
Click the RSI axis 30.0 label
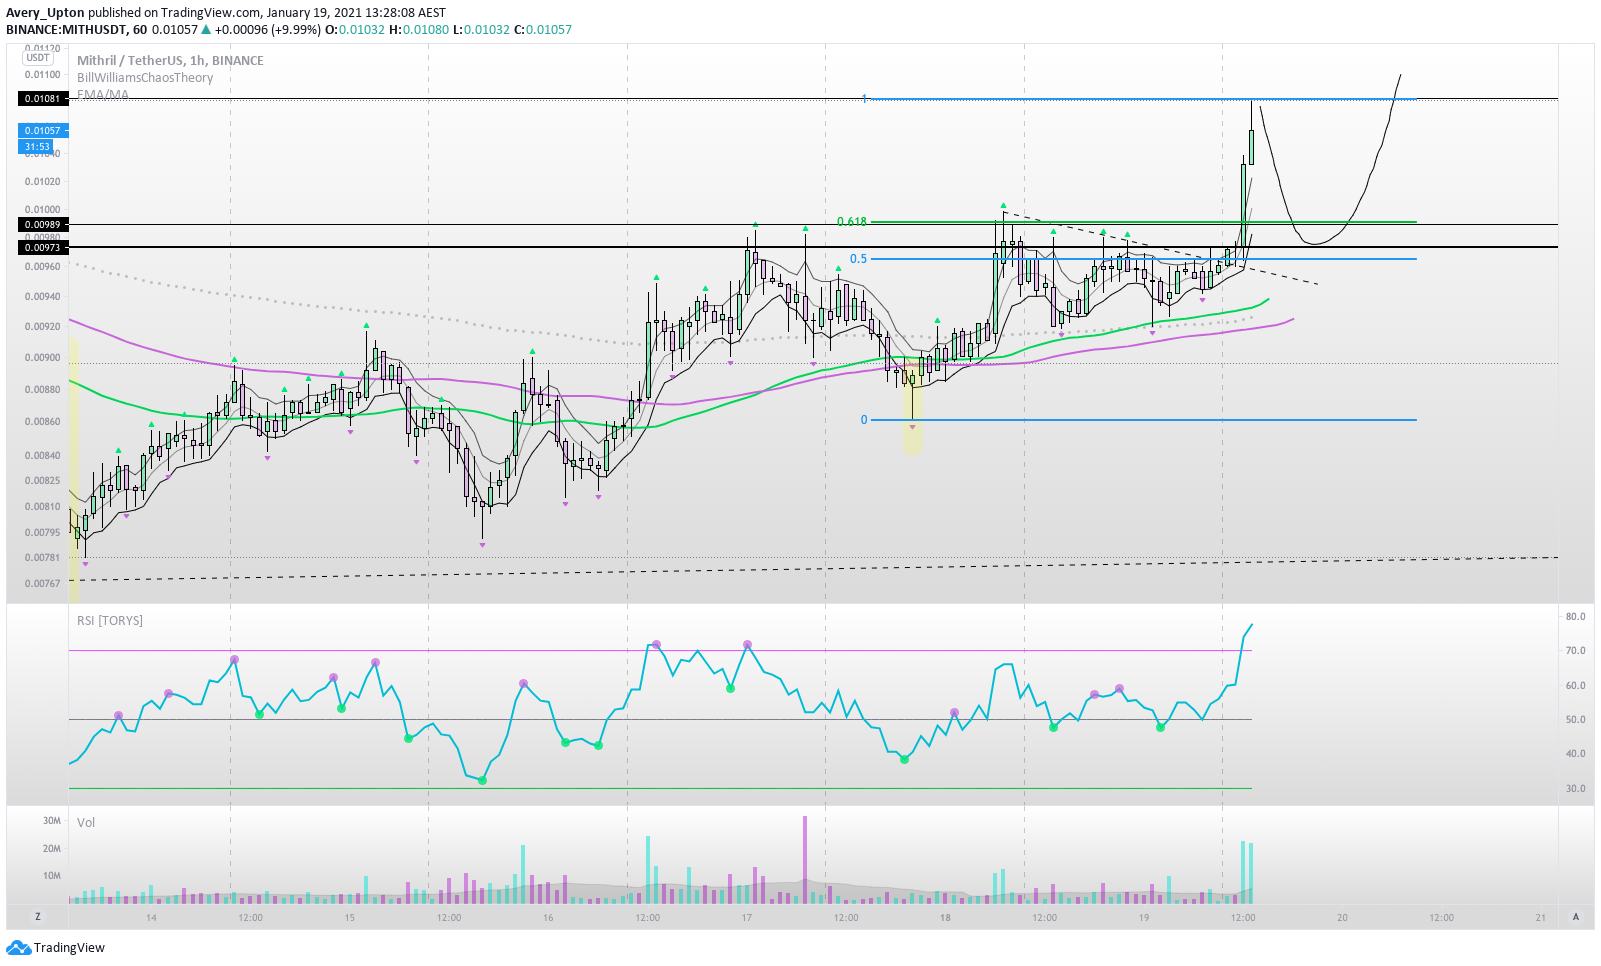click(1575, 788)
